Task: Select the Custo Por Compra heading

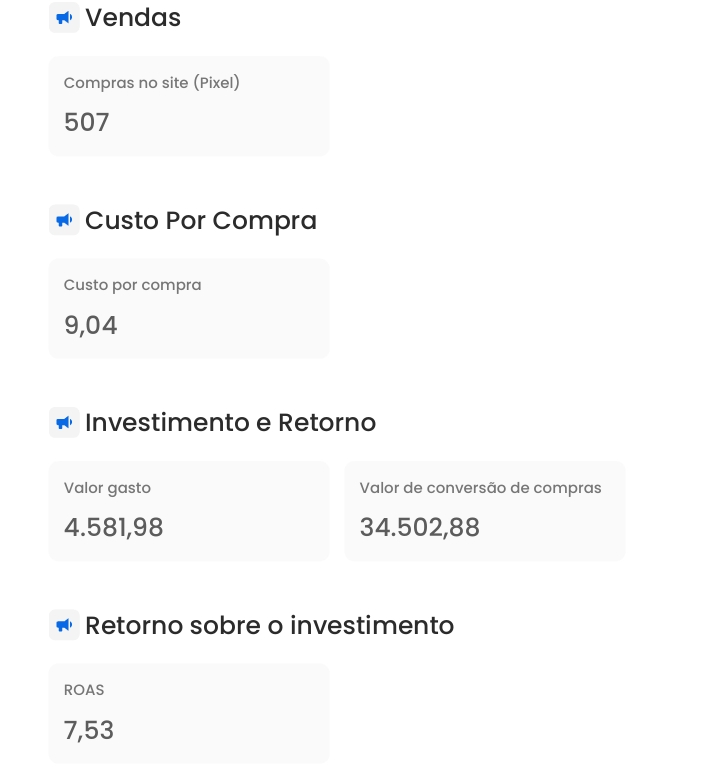Action: [x=201, y=221]
